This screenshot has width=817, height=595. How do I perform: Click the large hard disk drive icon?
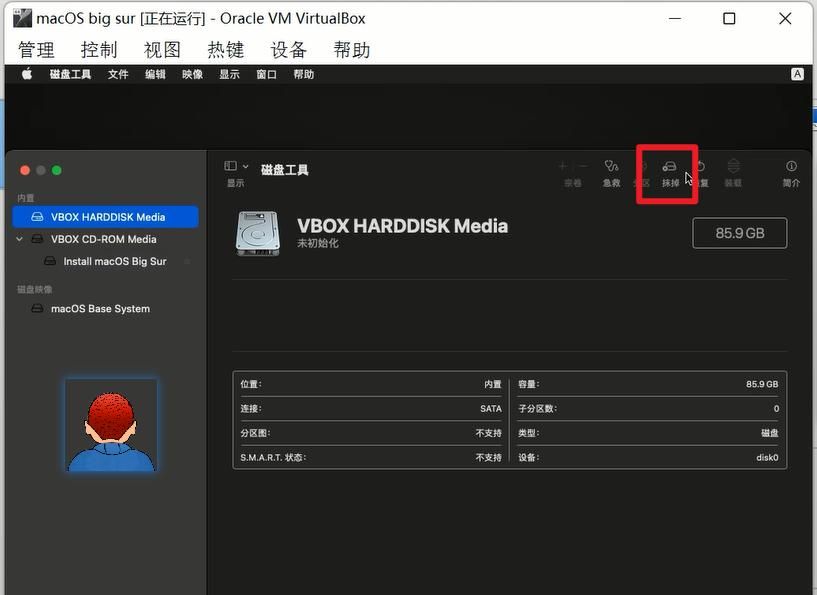[x=258, y=232]
